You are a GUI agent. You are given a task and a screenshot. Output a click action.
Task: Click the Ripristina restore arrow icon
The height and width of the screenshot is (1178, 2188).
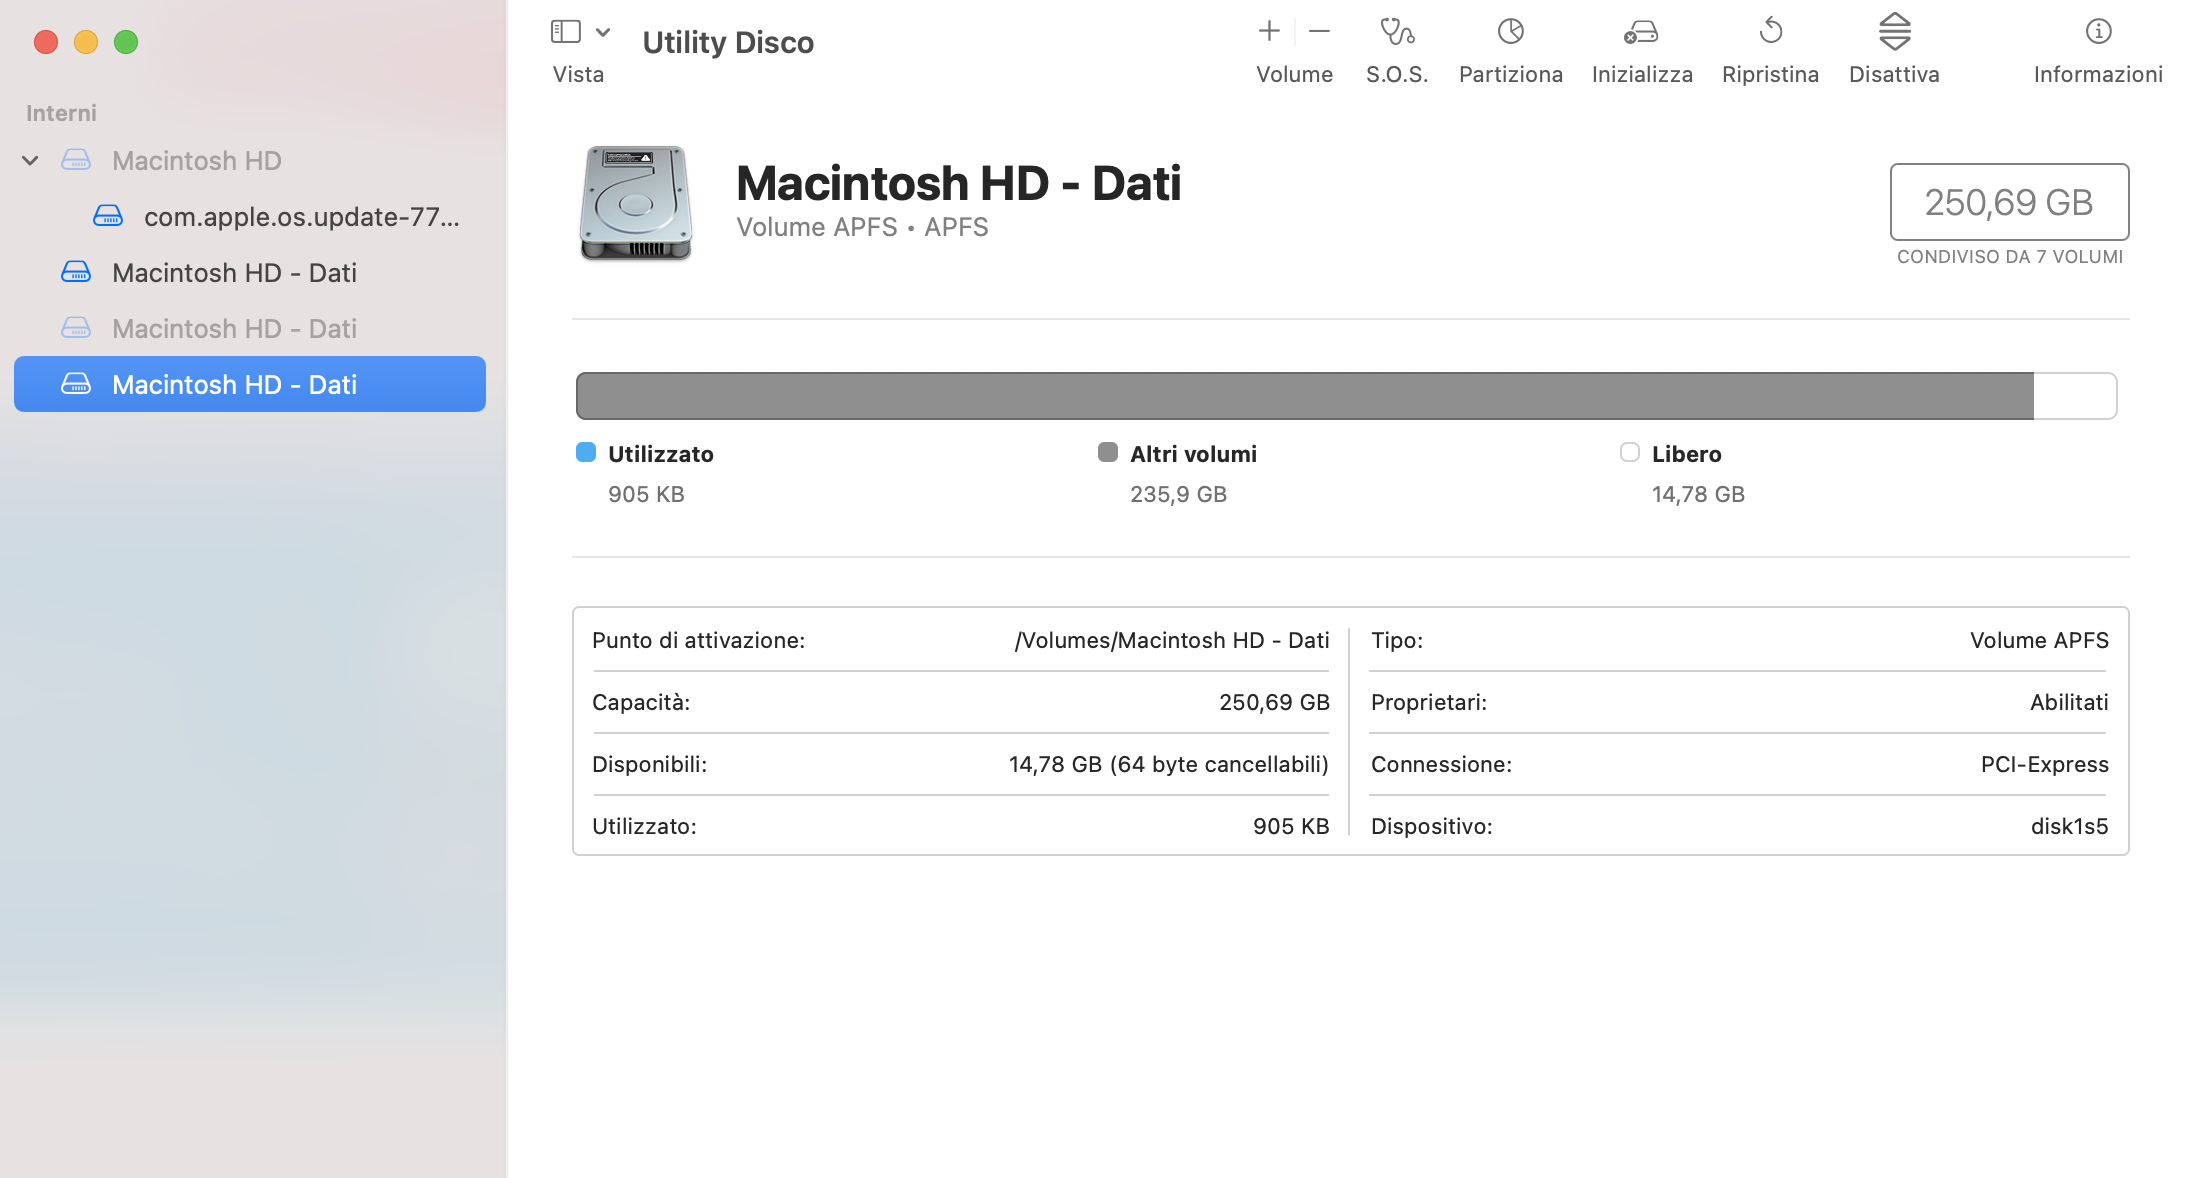click(1770, 31)
